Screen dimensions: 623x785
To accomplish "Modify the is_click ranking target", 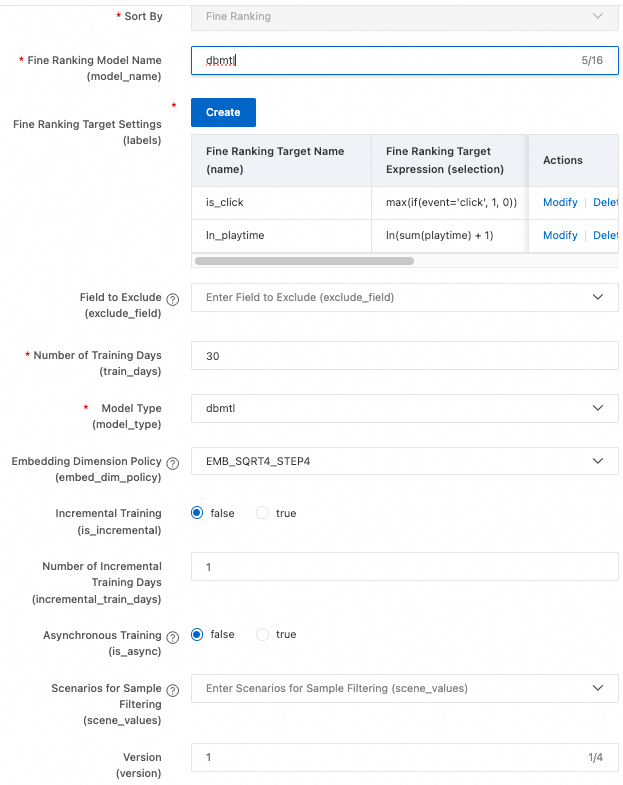I will tap(560, 202).
